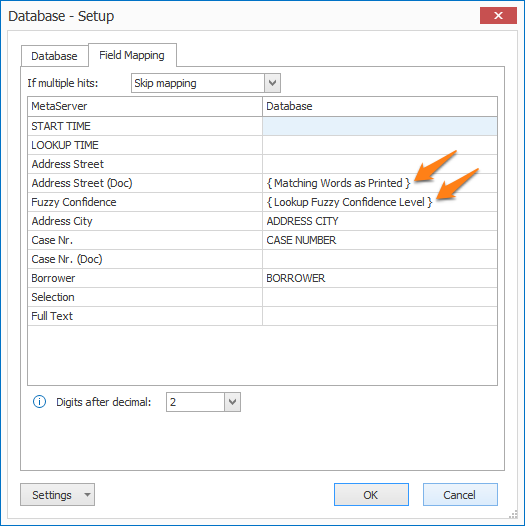
Task: Select the Case Nr. MetaServer field
Action: click(145, 240)
